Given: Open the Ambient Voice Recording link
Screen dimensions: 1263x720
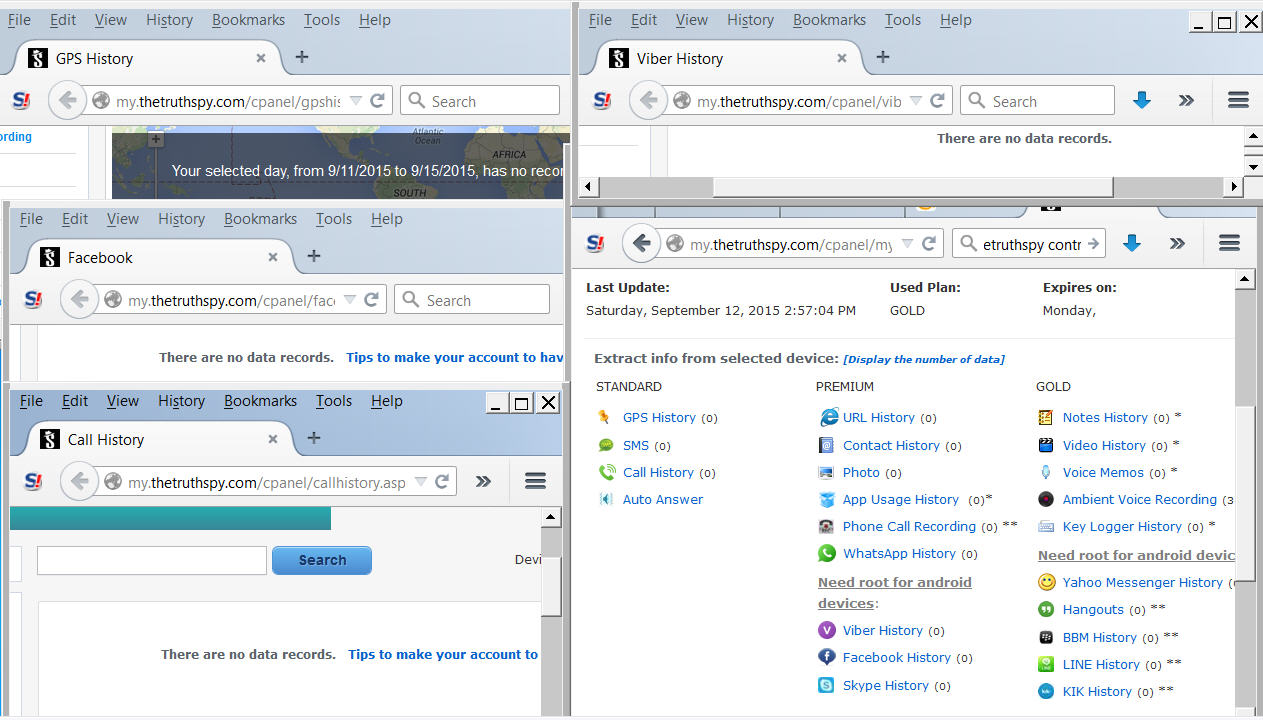Looking at the screenshot, I should pyautogui.click(x=1140, y=499).
